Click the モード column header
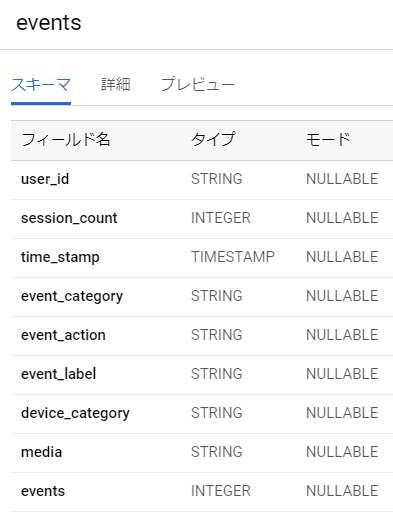This screenshot has width=393, height=519. coord(328,139)
